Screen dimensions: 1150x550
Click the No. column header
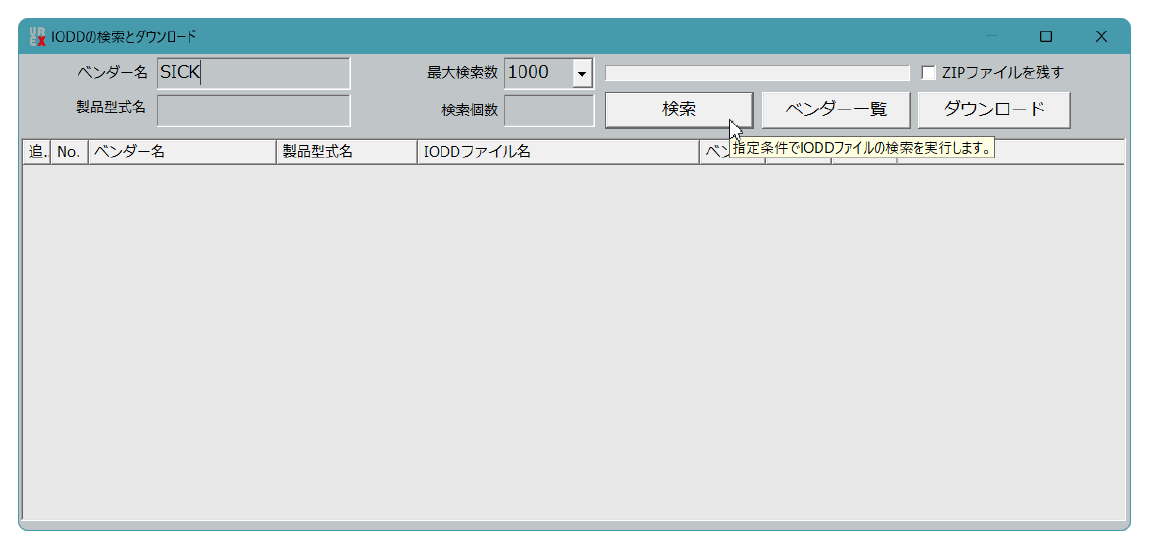(69, 152)
